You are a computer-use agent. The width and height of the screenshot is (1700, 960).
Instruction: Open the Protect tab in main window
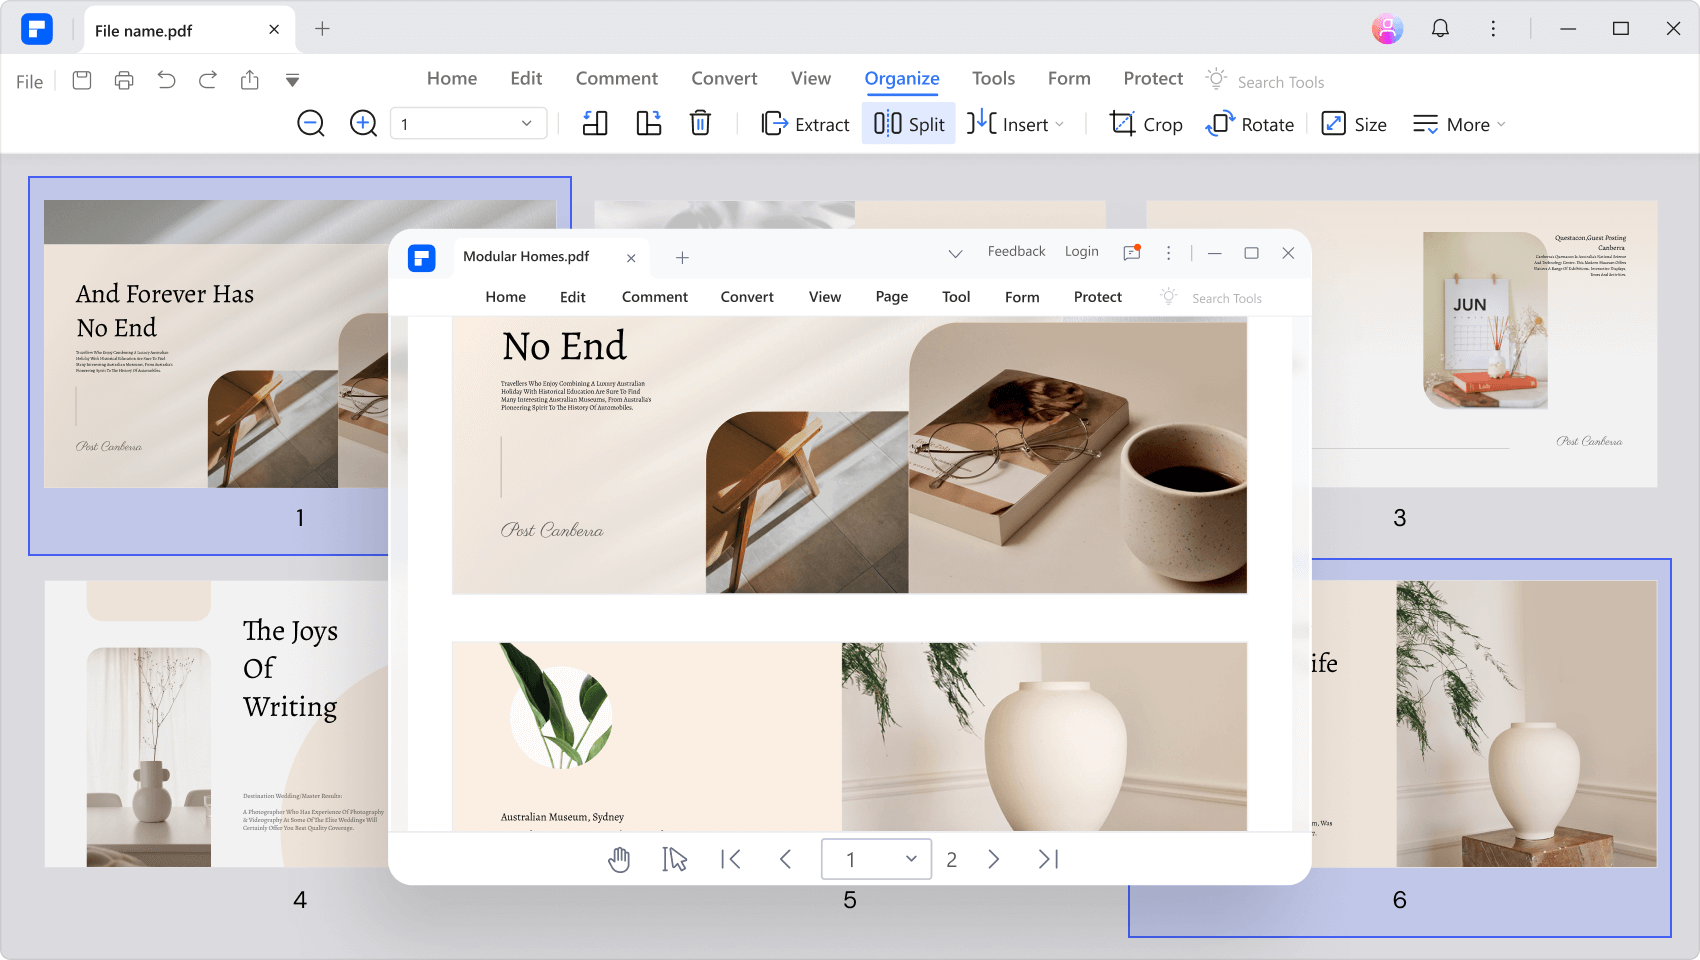tap(1153, 78)
